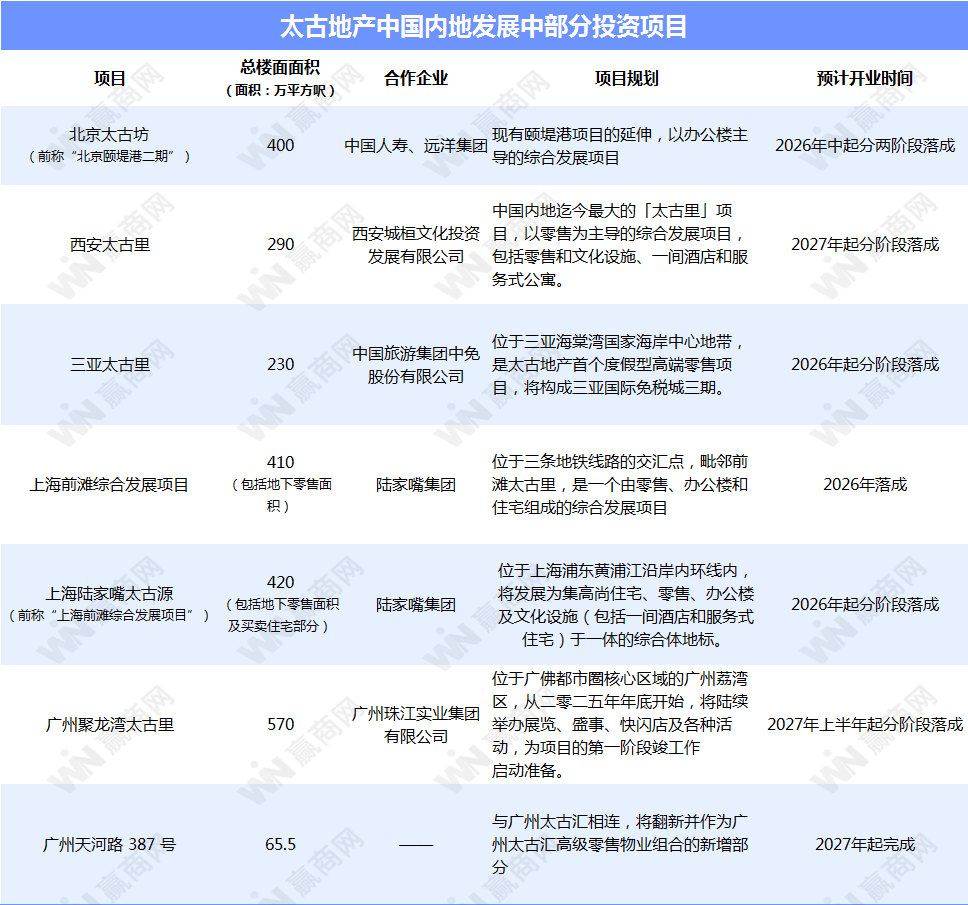Image resolution: width=968 pixels, height=905 pixels.
Task: Click the 2027年起分阶段落成 date for 西安太古里
Action: click(864, 242)
